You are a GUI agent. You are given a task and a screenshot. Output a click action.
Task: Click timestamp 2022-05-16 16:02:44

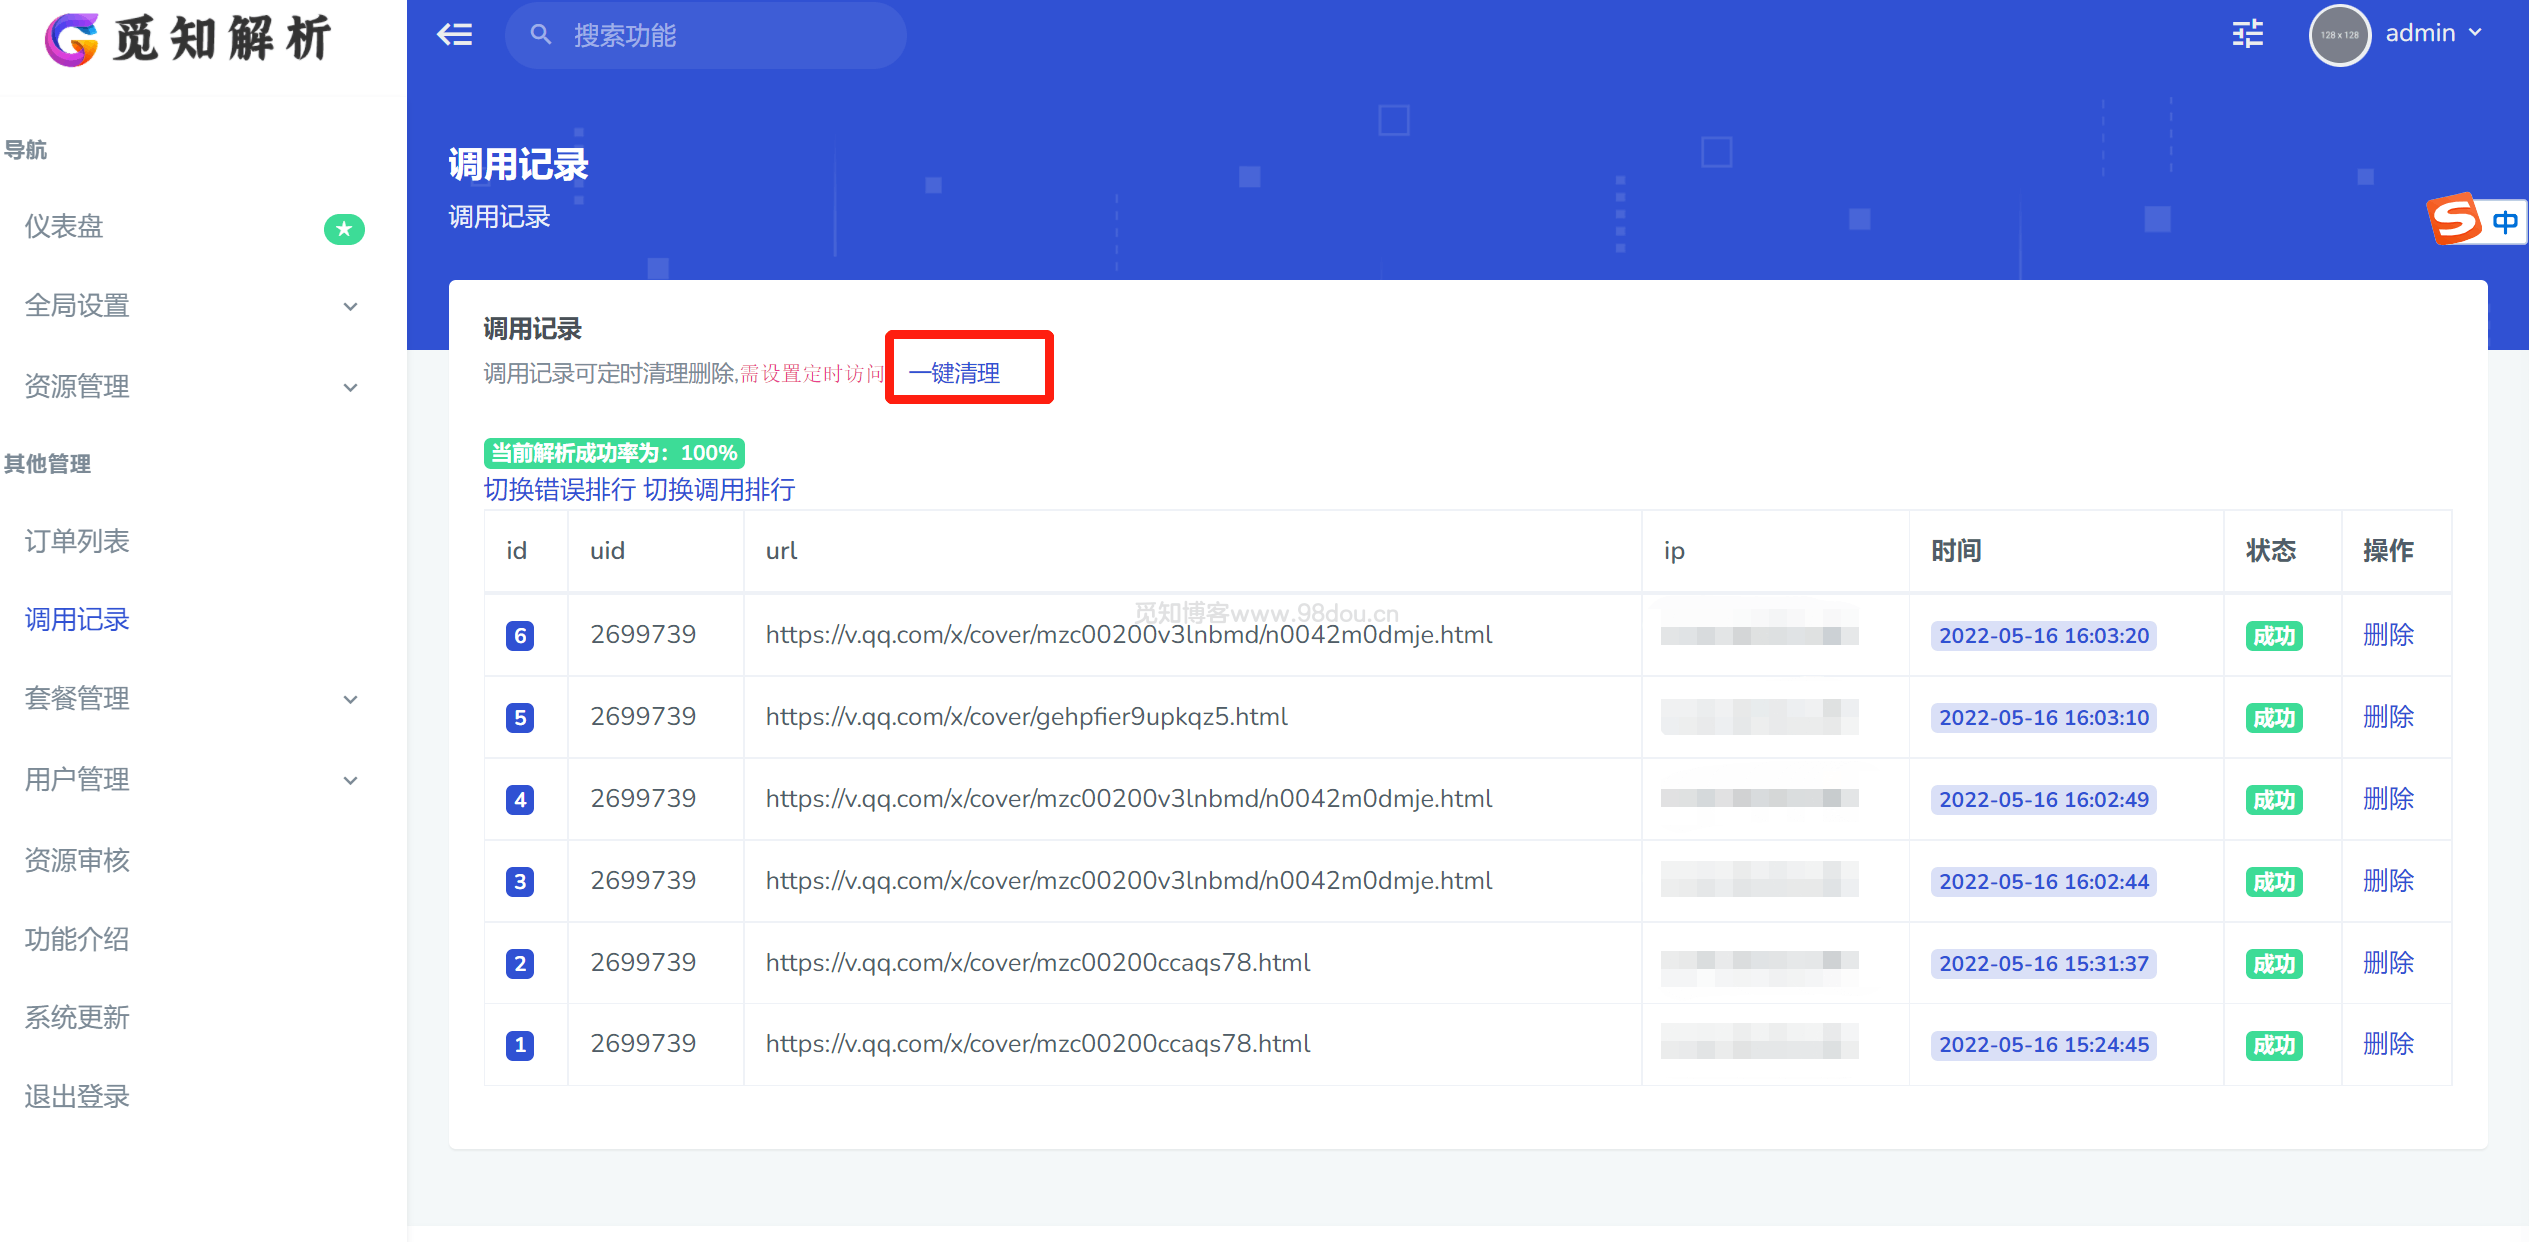pos(2044,882)
